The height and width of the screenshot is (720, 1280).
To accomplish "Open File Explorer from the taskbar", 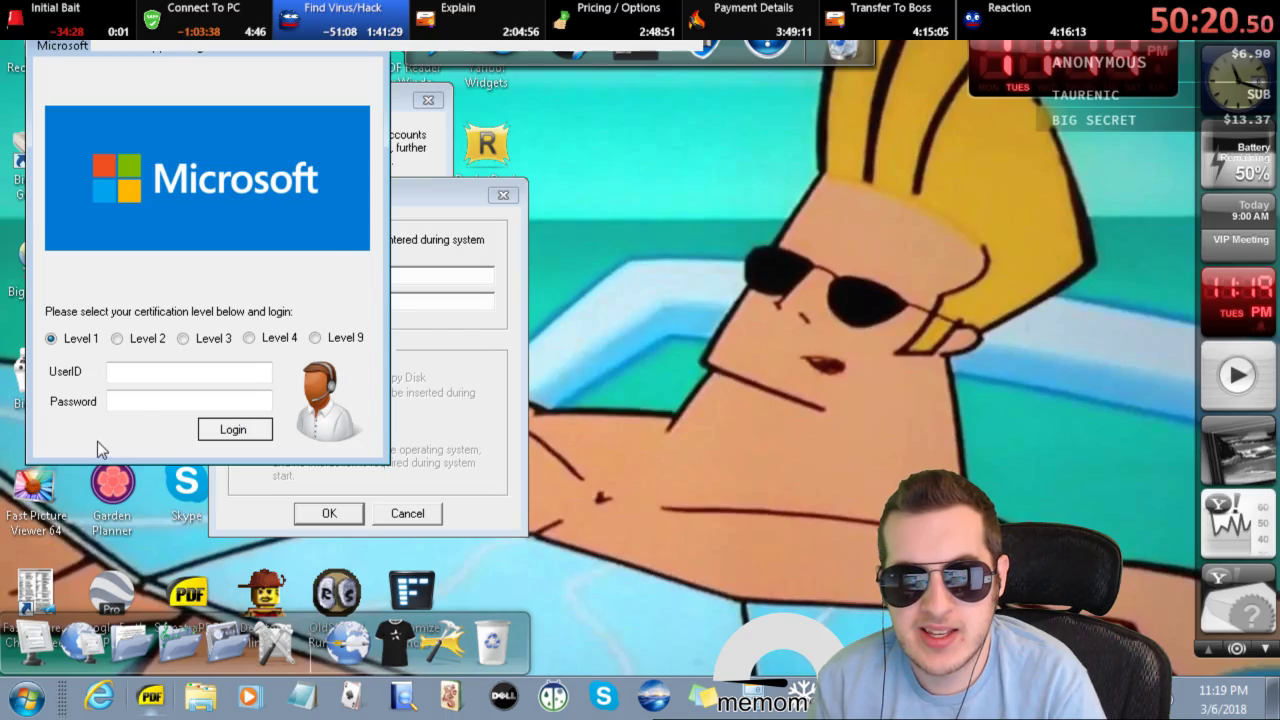I will 200,696.
